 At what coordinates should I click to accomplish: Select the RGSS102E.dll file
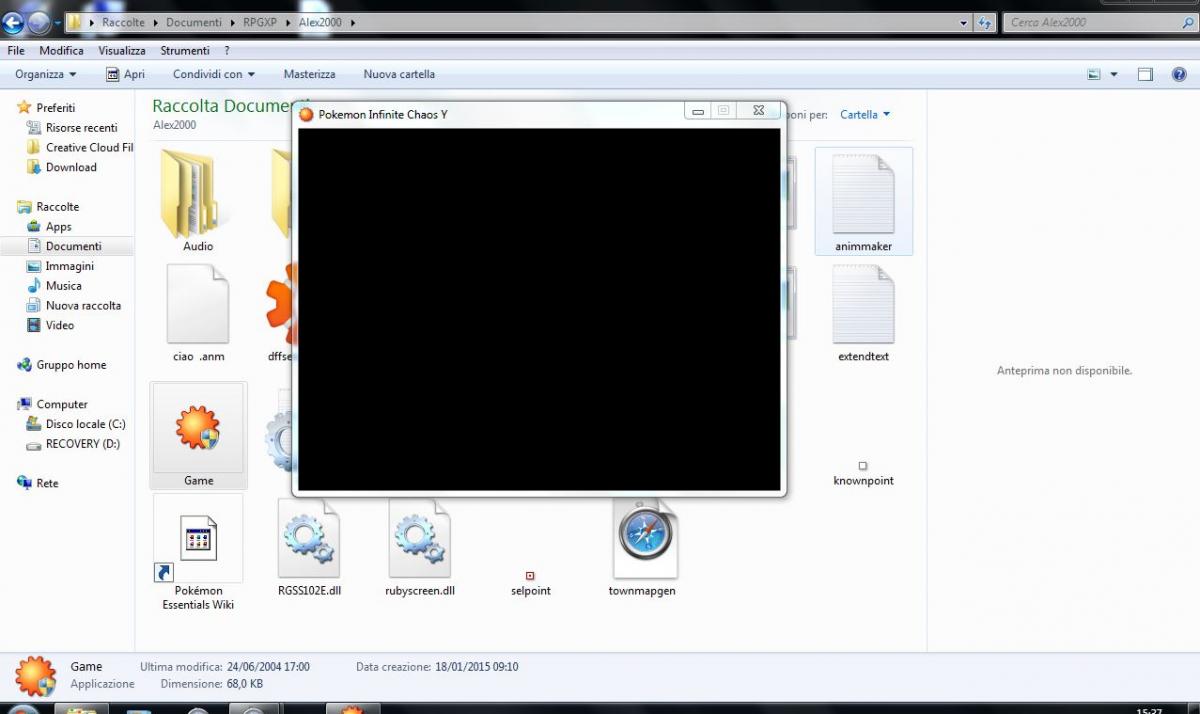tap(309, 539)
